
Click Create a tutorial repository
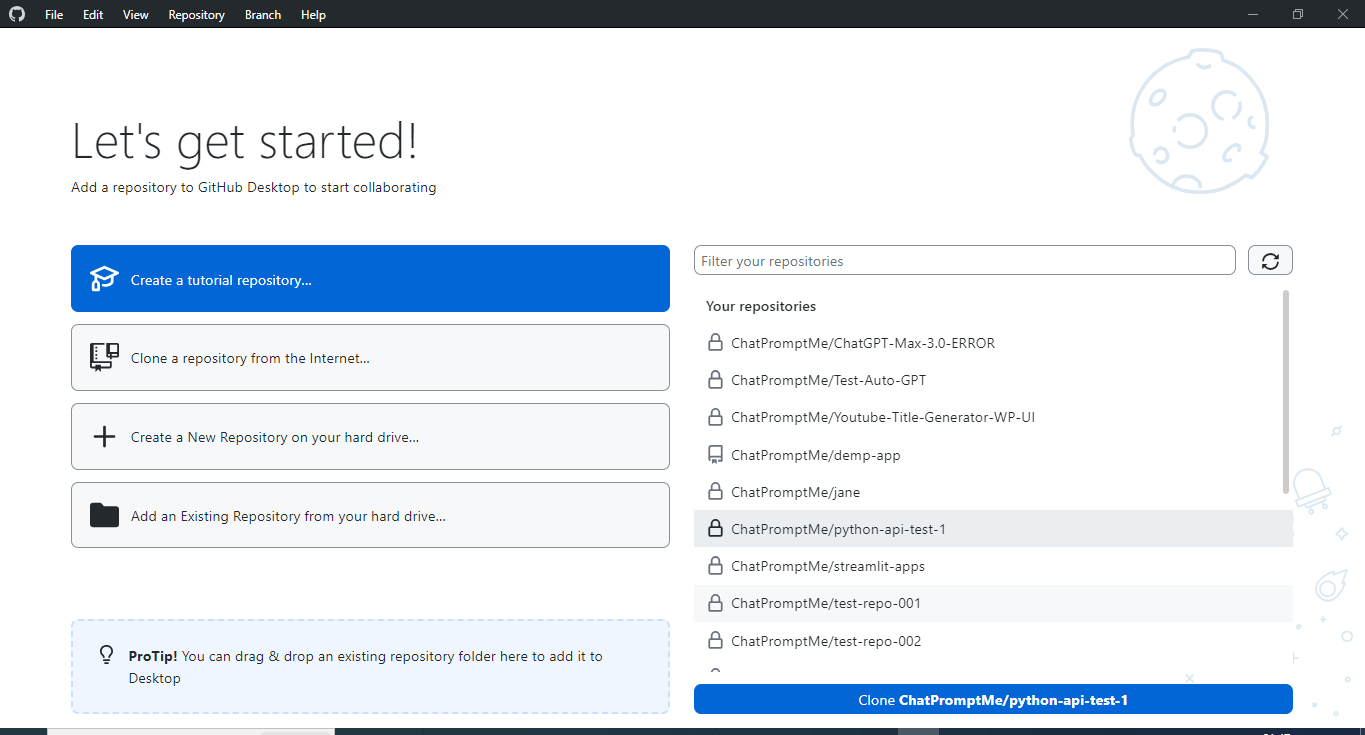[x=370, y=278]
